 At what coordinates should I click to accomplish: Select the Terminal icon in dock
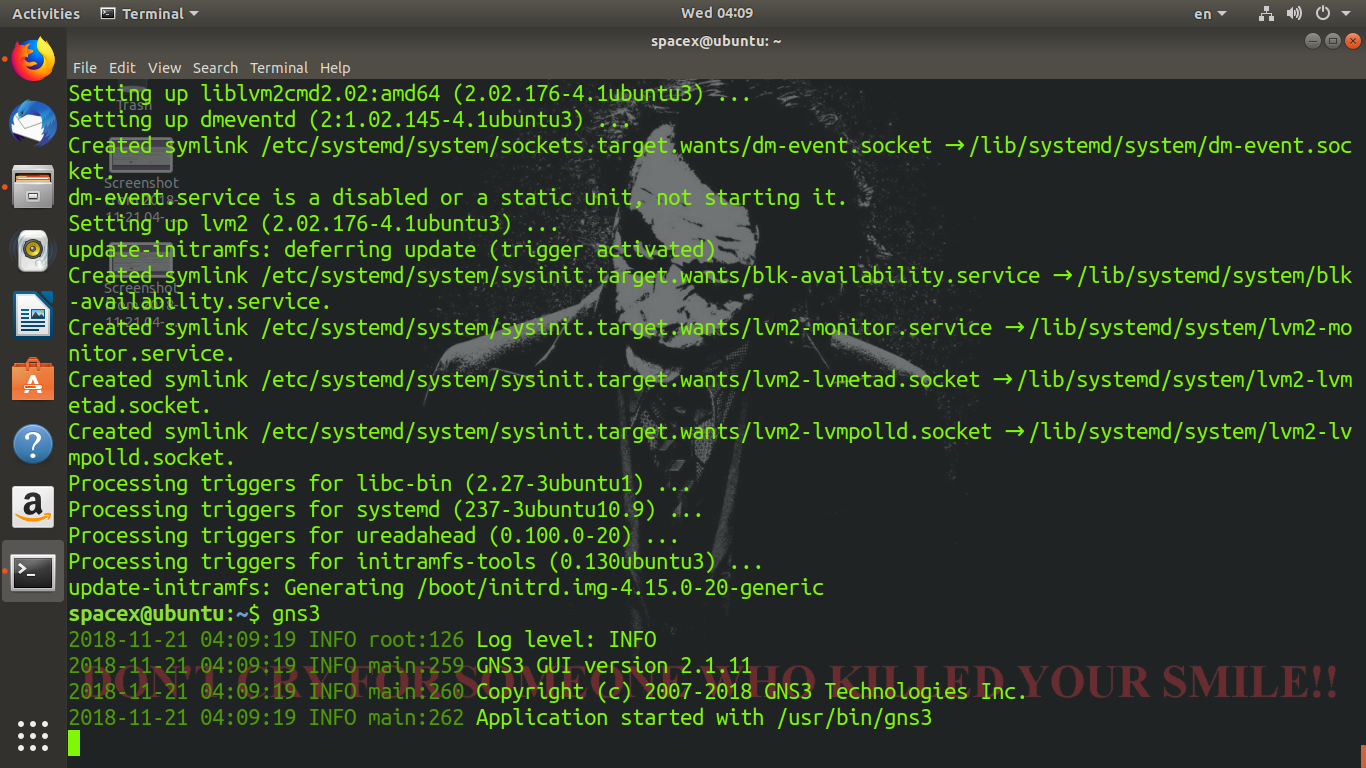[x=33, y=572]
